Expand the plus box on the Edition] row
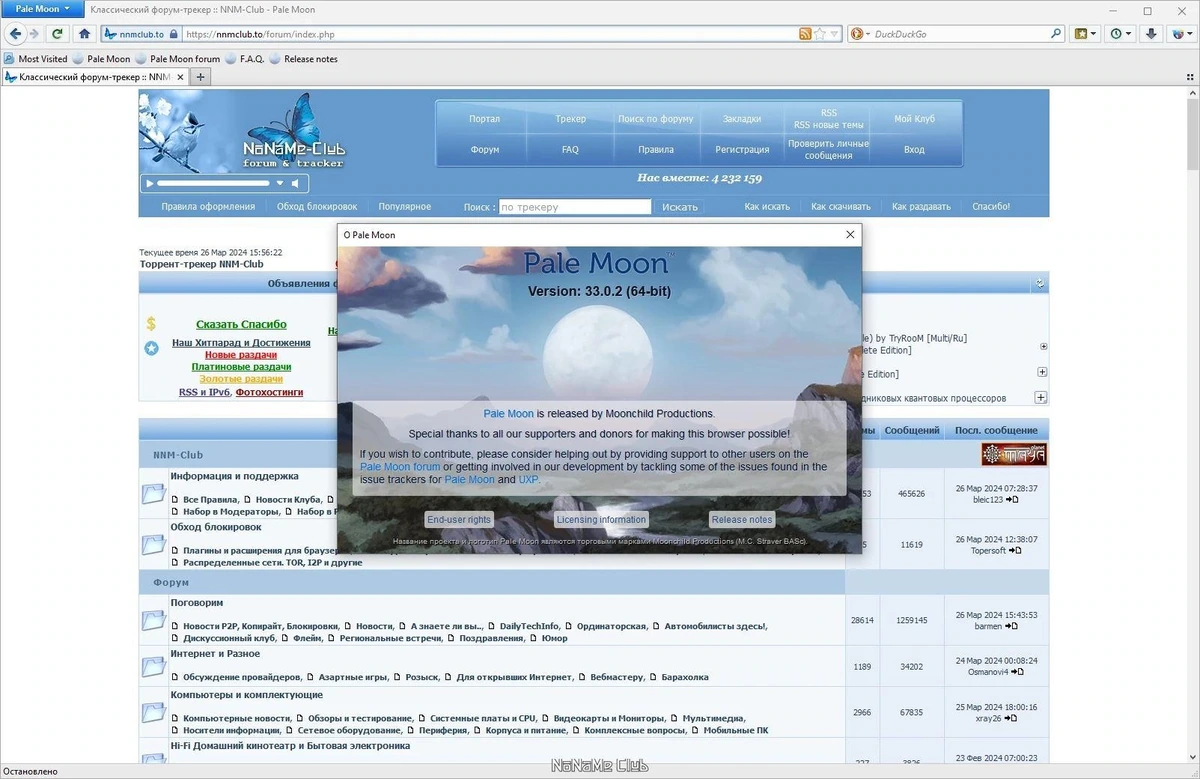The height and width of the screenshot is (779, 1200). (x=1042, y=372)
